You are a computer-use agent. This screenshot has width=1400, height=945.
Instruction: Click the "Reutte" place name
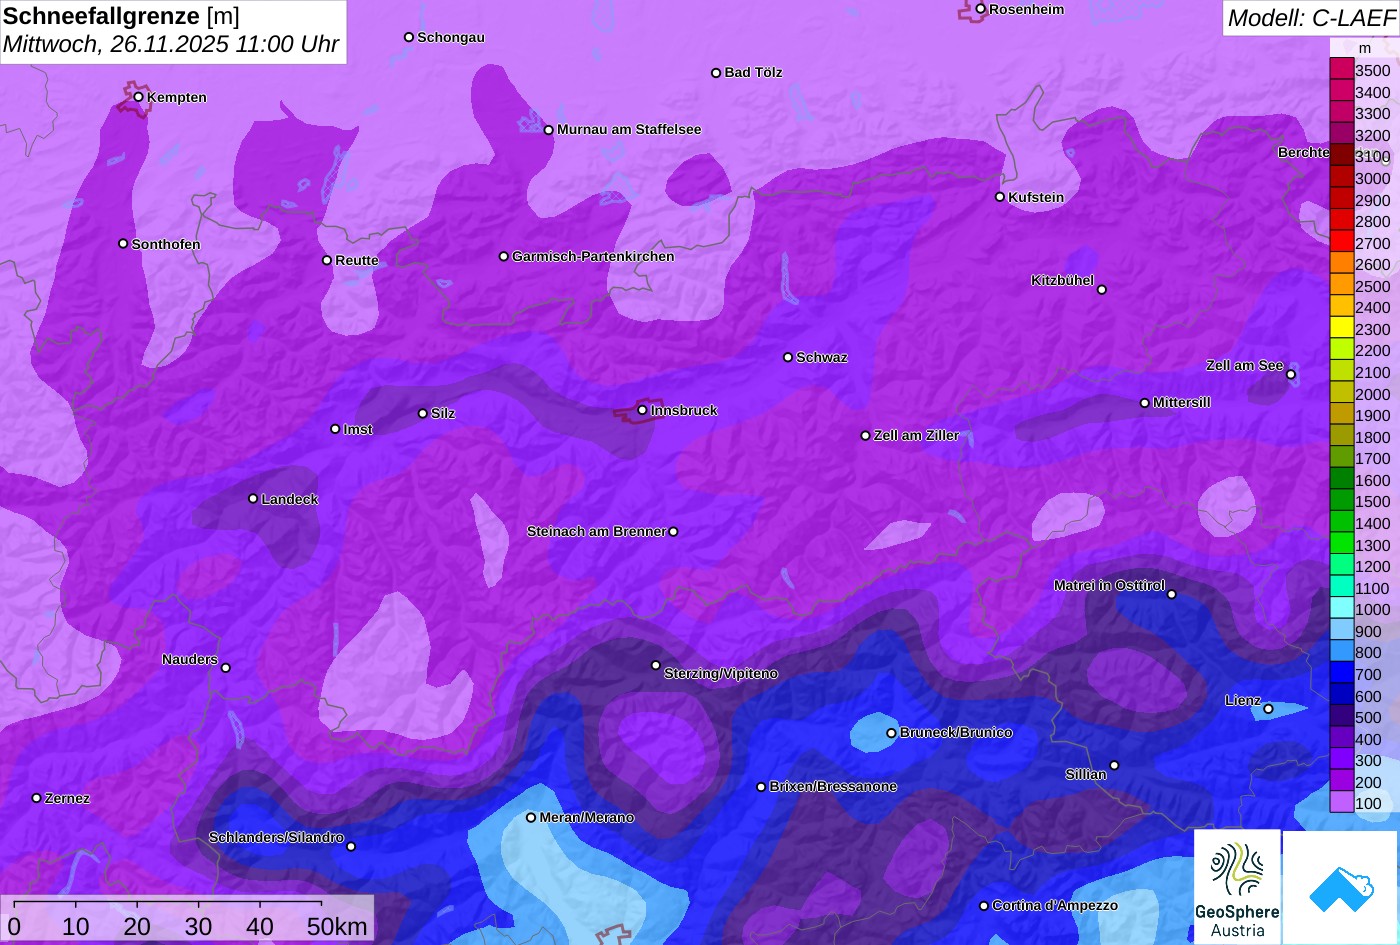(357, 260)
